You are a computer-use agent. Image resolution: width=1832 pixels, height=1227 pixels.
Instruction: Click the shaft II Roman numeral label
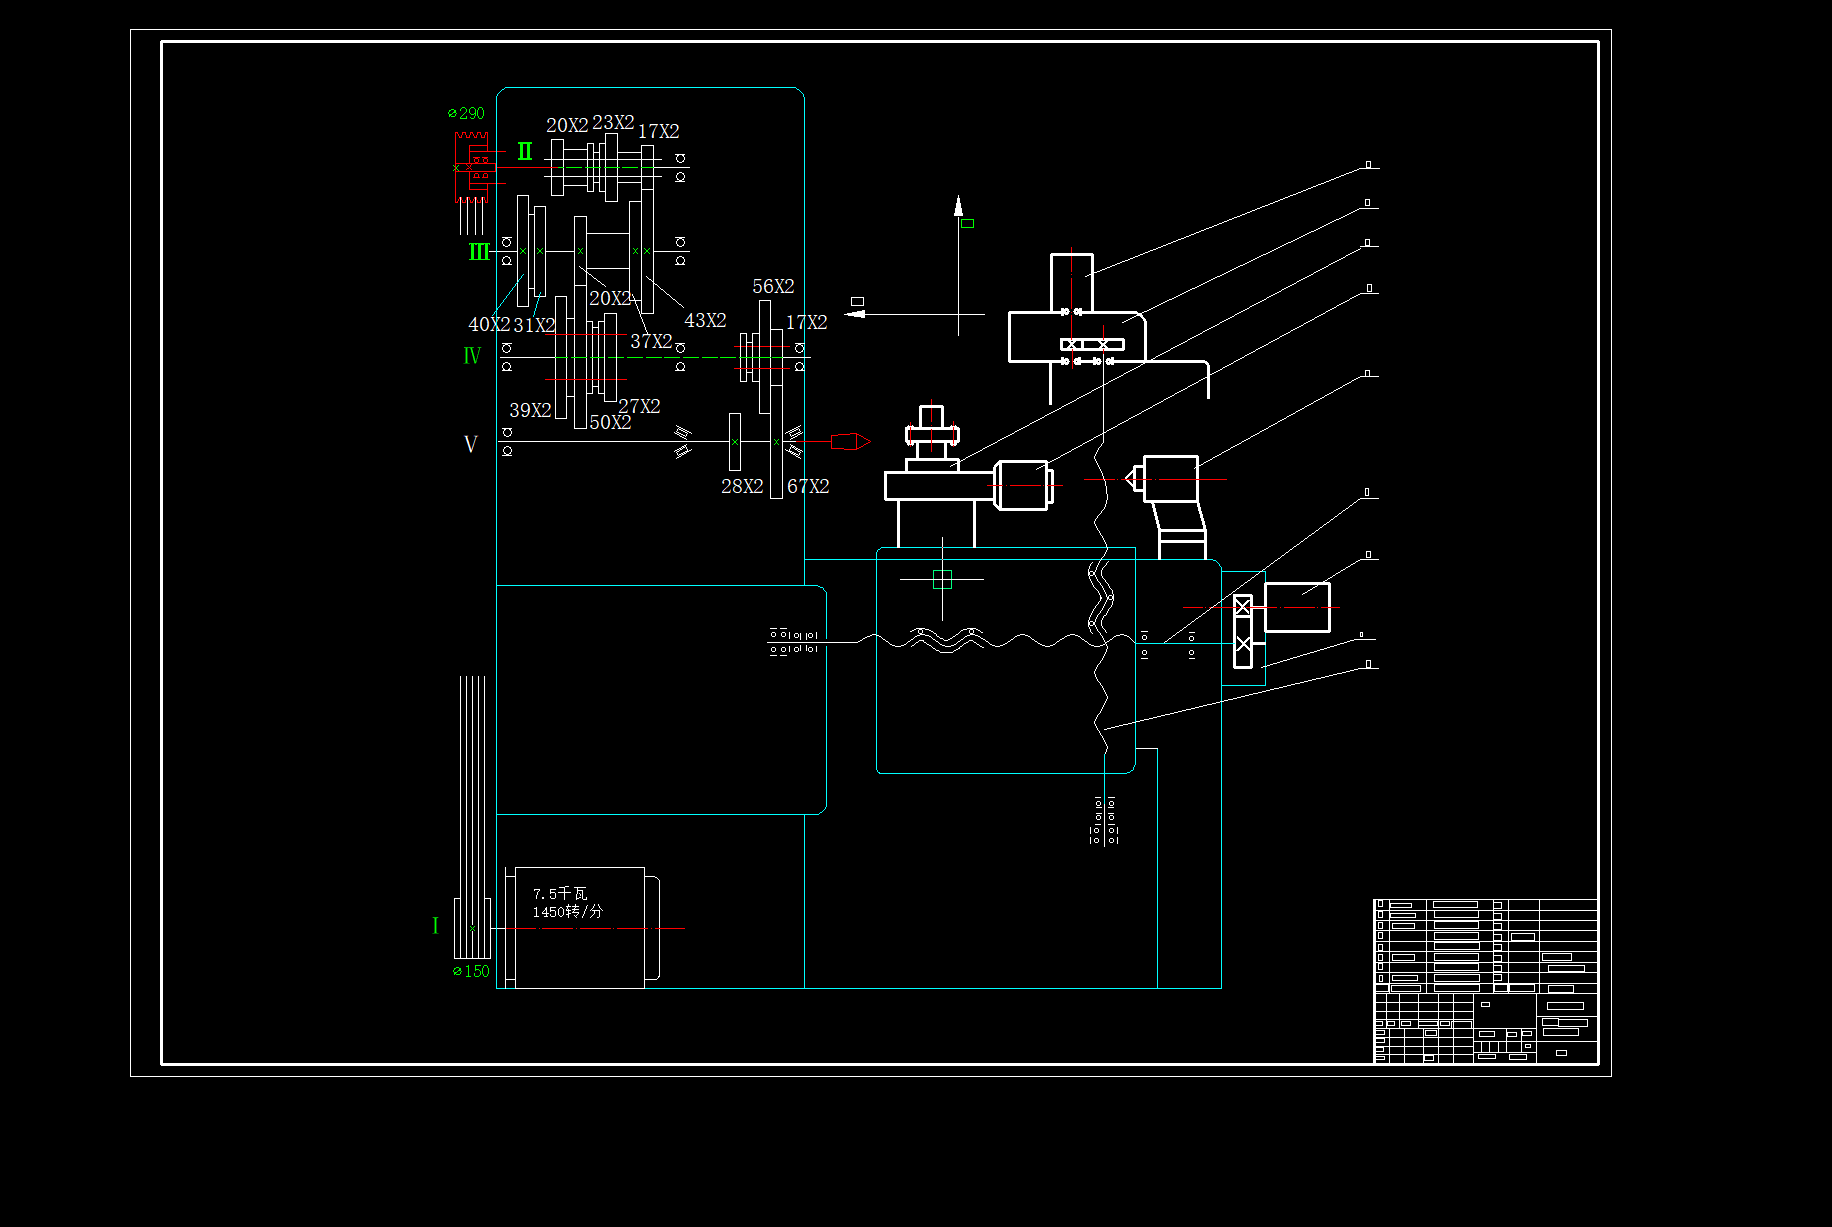(525, 151)
